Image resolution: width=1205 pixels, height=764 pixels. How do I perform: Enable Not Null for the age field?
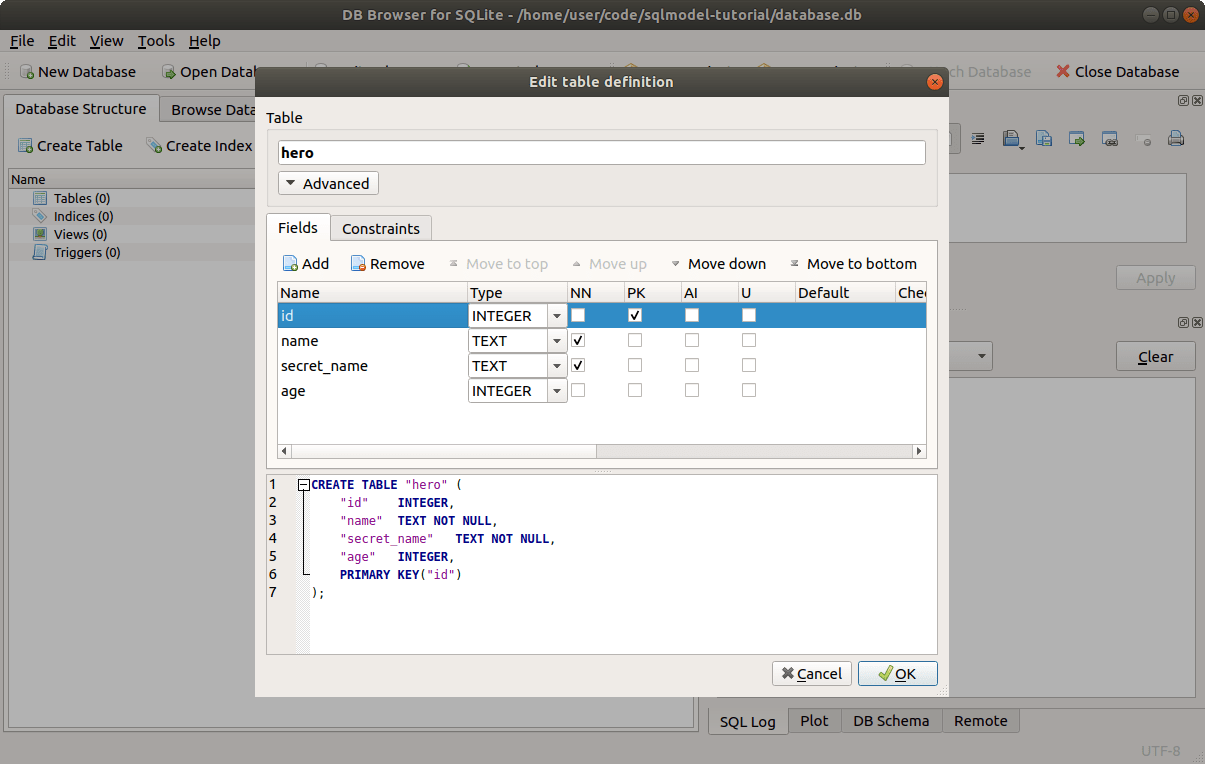coord(577,390)
